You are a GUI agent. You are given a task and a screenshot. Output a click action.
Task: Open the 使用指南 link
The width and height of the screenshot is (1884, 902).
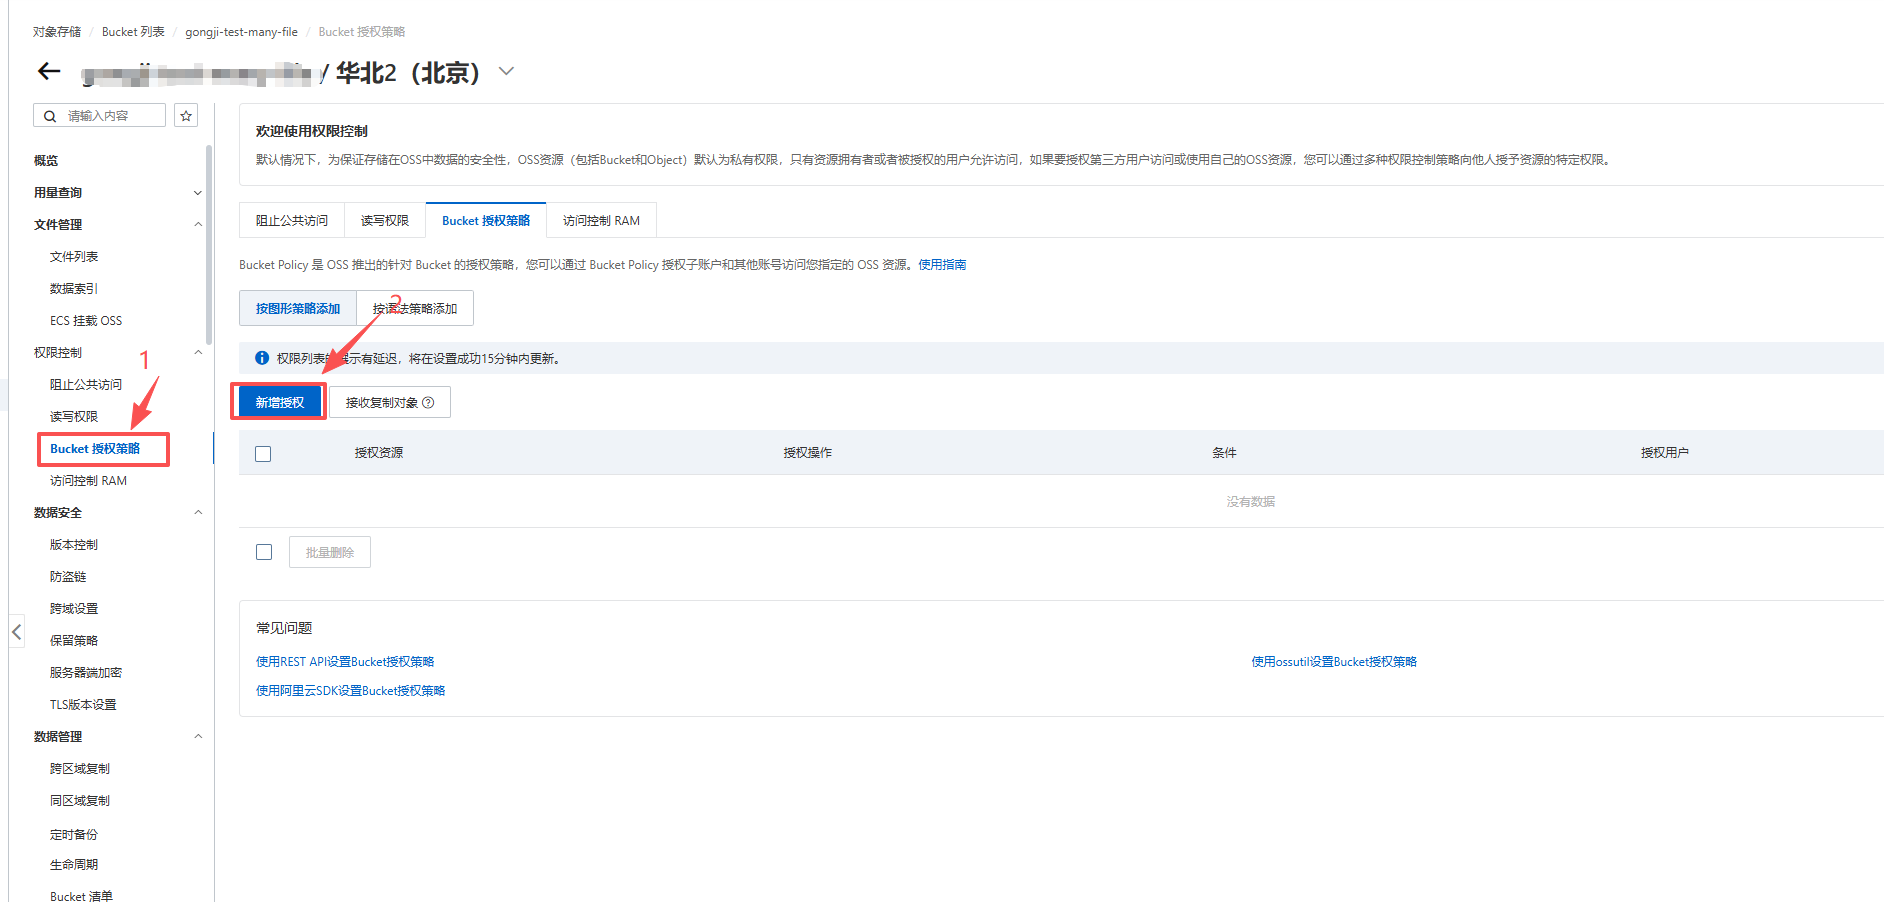click(942, 265)
